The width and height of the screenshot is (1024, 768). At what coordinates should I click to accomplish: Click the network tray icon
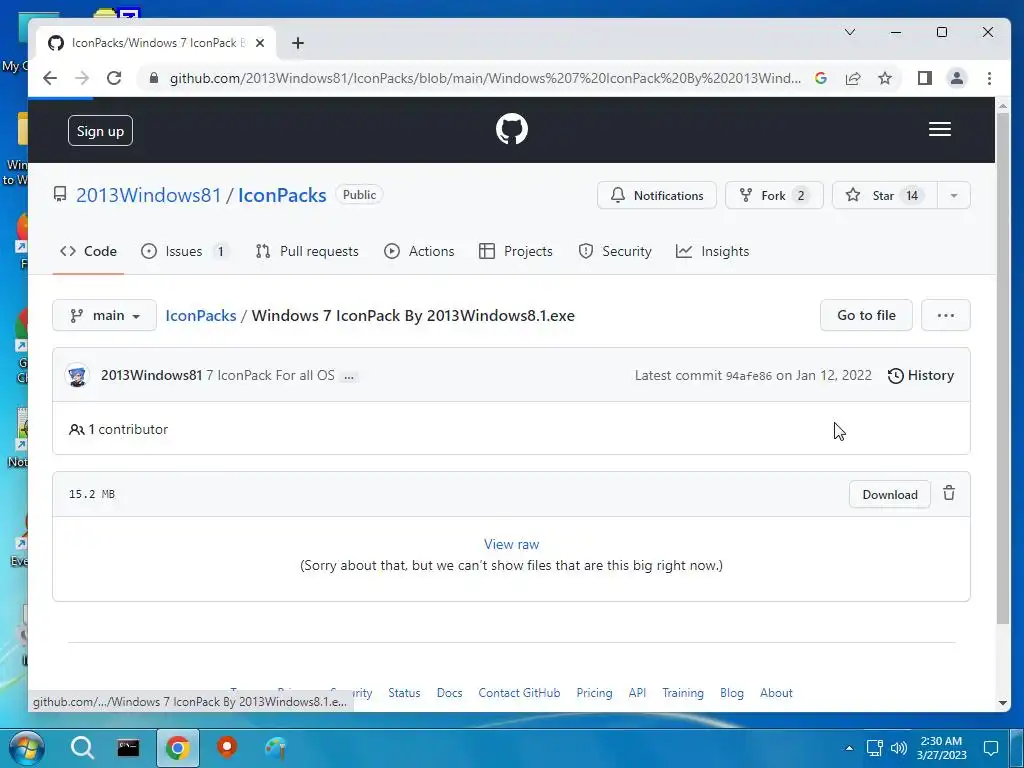click(874, 748)
